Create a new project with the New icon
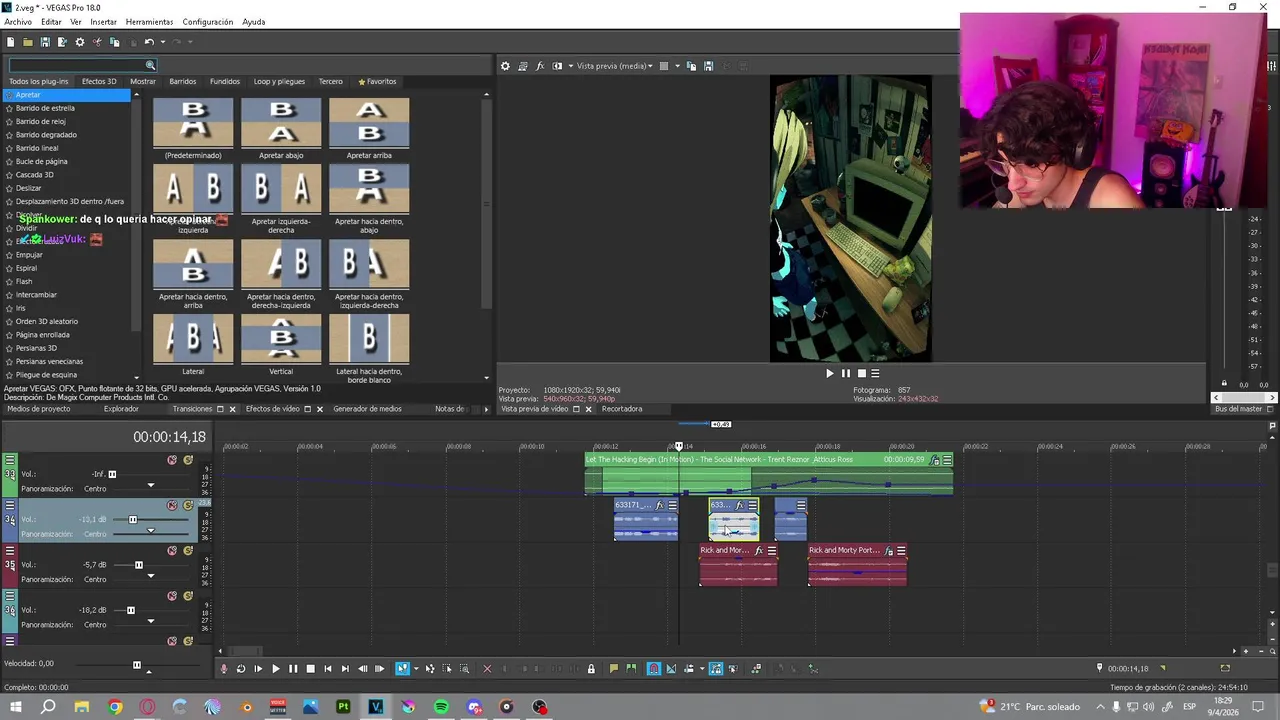The width and height of the screenshot is (1280, 720). tap(10, 42)
